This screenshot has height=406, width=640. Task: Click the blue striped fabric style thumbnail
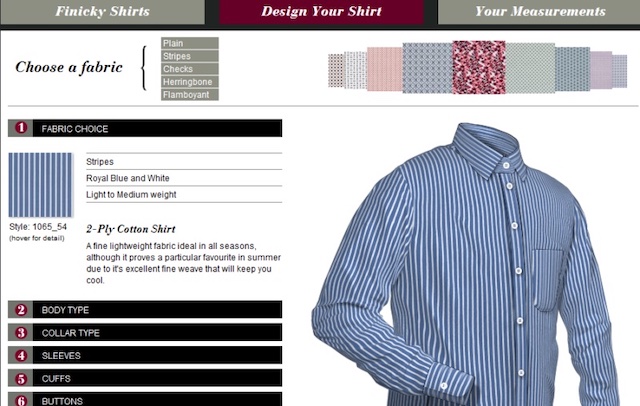[x=40, y=184]
